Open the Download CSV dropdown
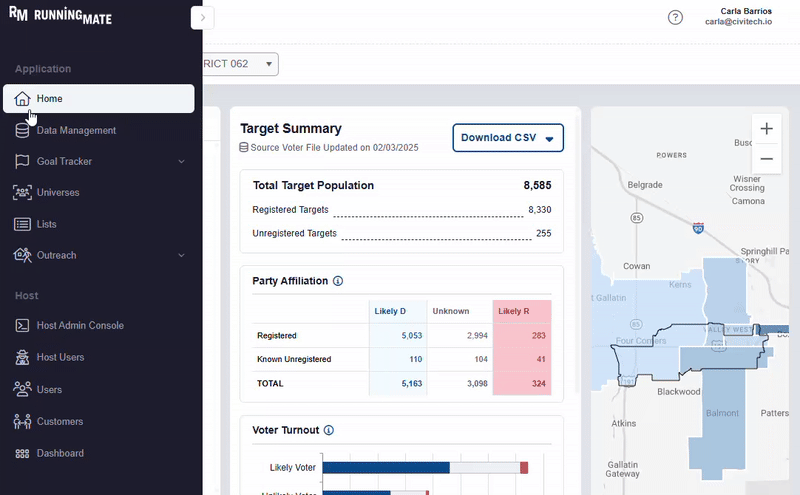Screen dimensions: 800x495 coord(508,138)
